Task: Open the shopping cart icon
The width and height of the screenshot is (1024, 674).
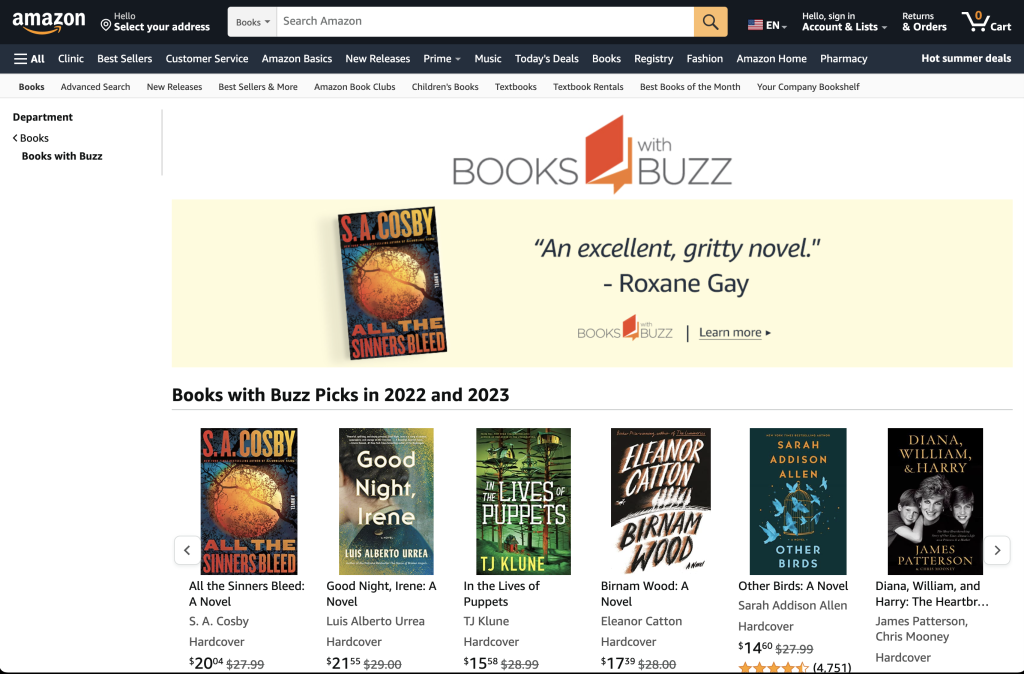Action: pos(986,22)
